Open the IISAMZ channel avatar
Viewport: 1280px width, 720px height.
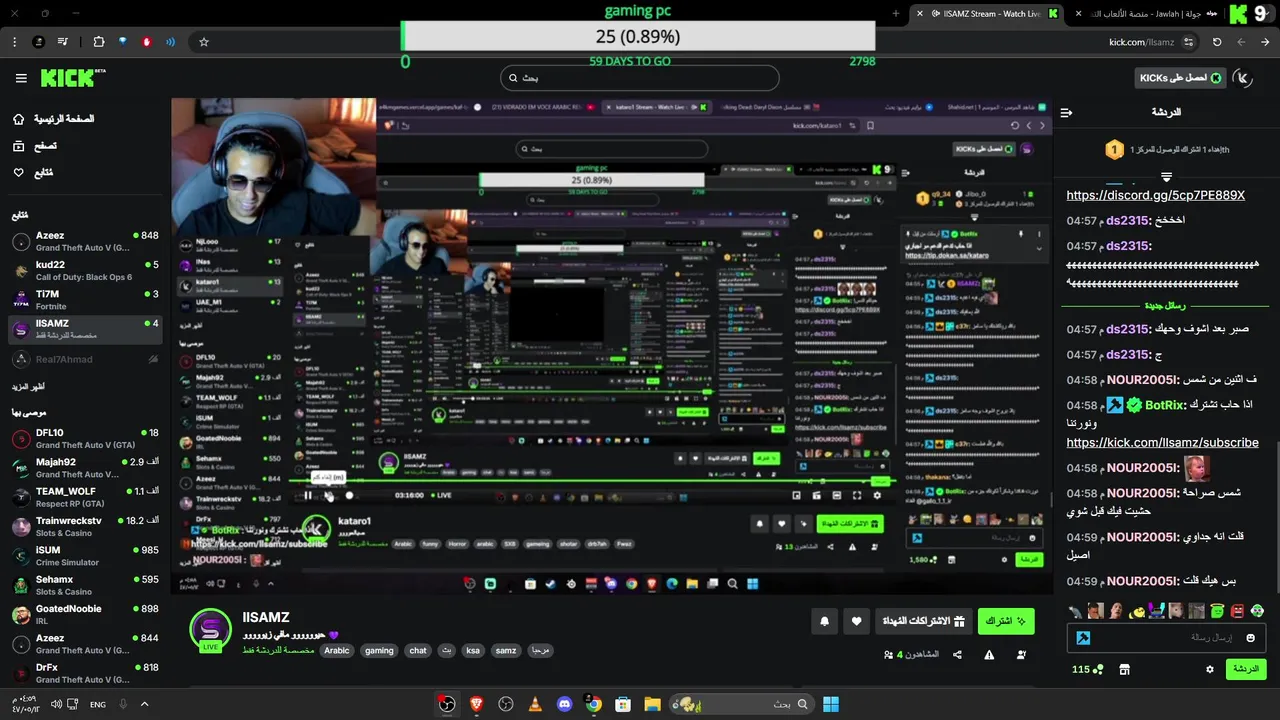click(211, 630)
